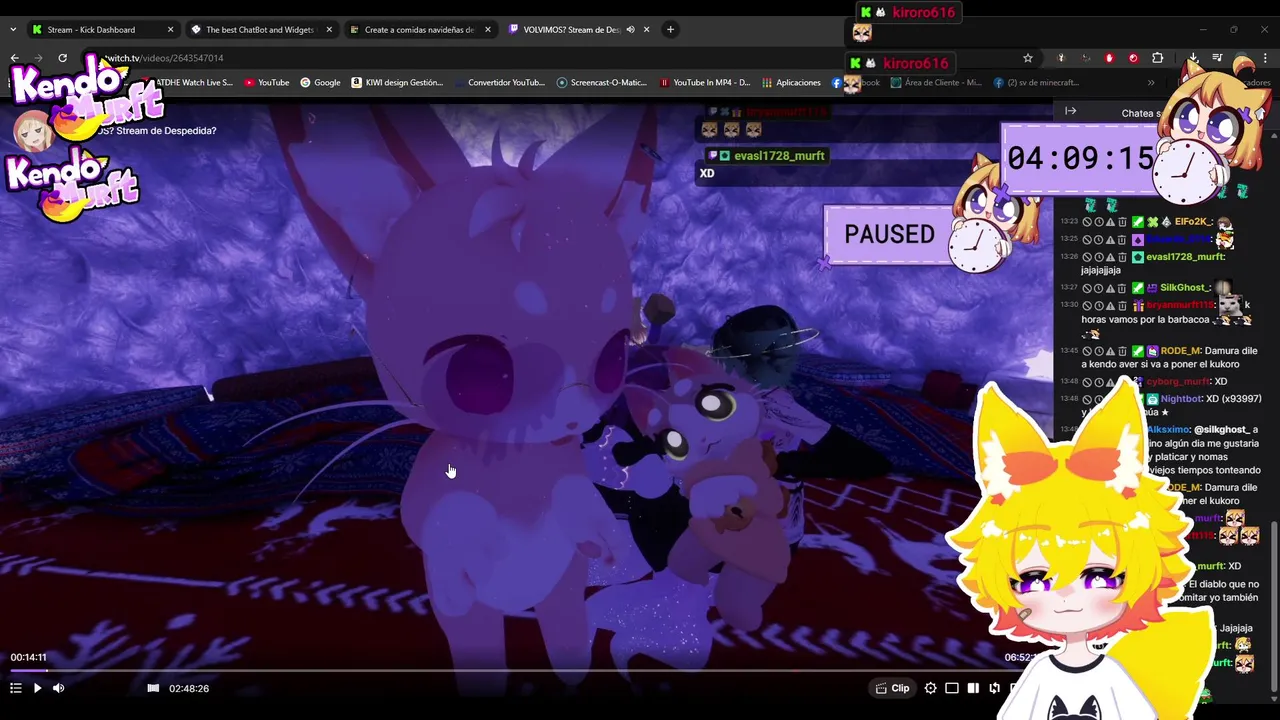The height and width of the screenshot is (720, 1280).
Task: Click the address bar URL
Action: pyautogui.click(x=164, y=58)
